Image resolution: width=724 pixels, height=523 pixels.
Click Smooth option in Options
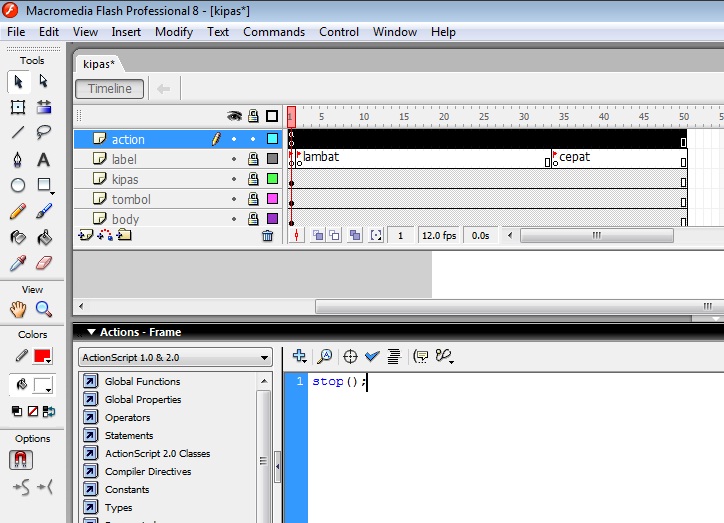[21, 487]
